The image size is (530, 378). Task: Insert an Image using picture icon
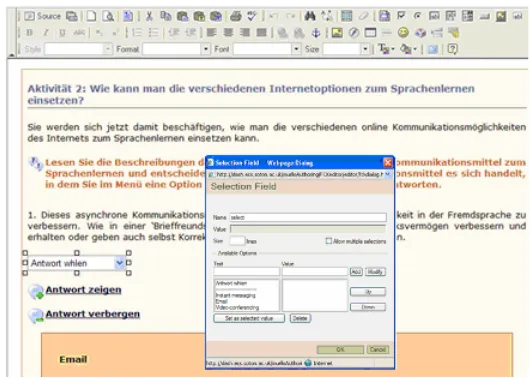337,33
